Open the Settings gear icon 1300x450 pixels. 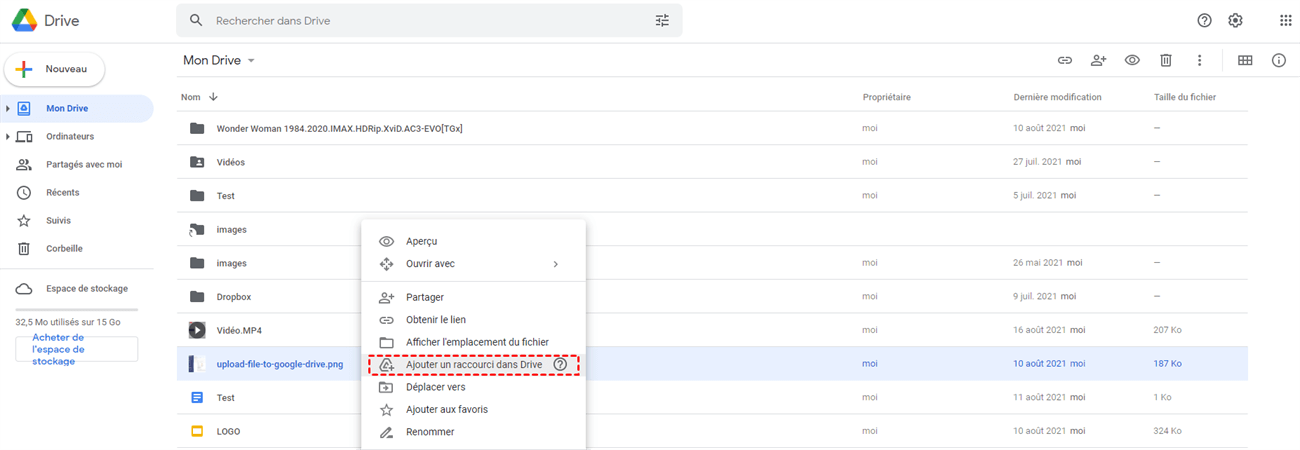(x=1235, y=20)
